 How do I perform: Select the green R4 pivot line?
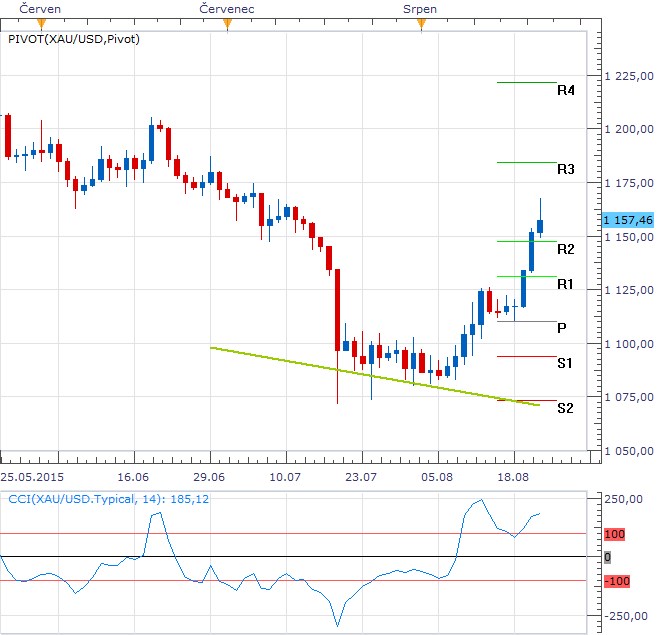[527, 82]
